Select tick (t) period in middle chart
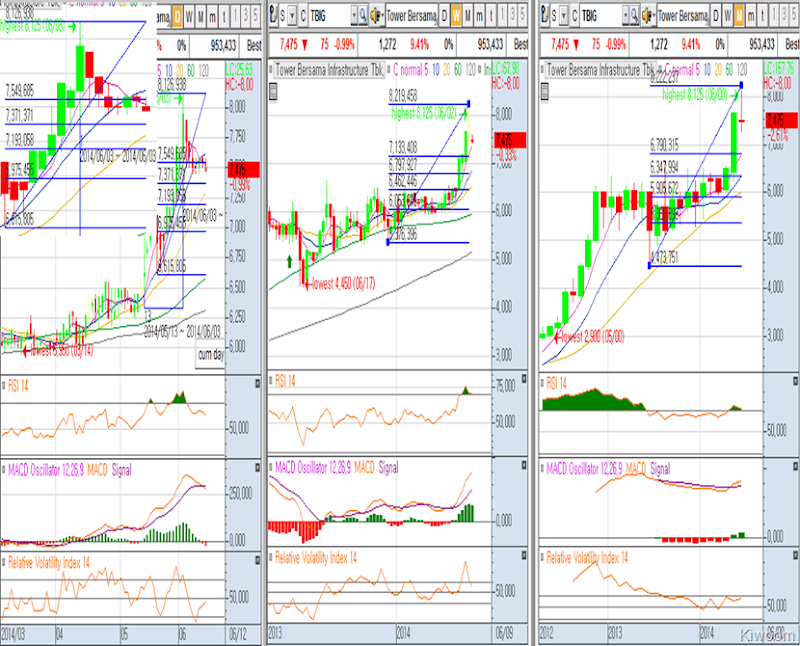This screenshot has height=646, width=800. [x=491, y=16]
